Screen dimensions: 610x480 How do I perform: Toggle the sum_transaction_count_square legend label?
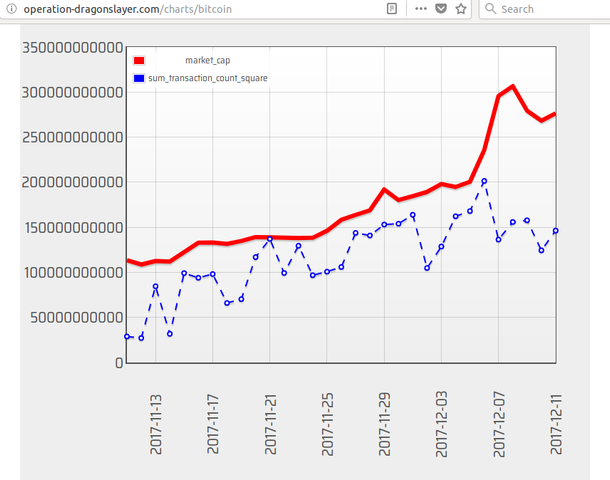[207, 77]
